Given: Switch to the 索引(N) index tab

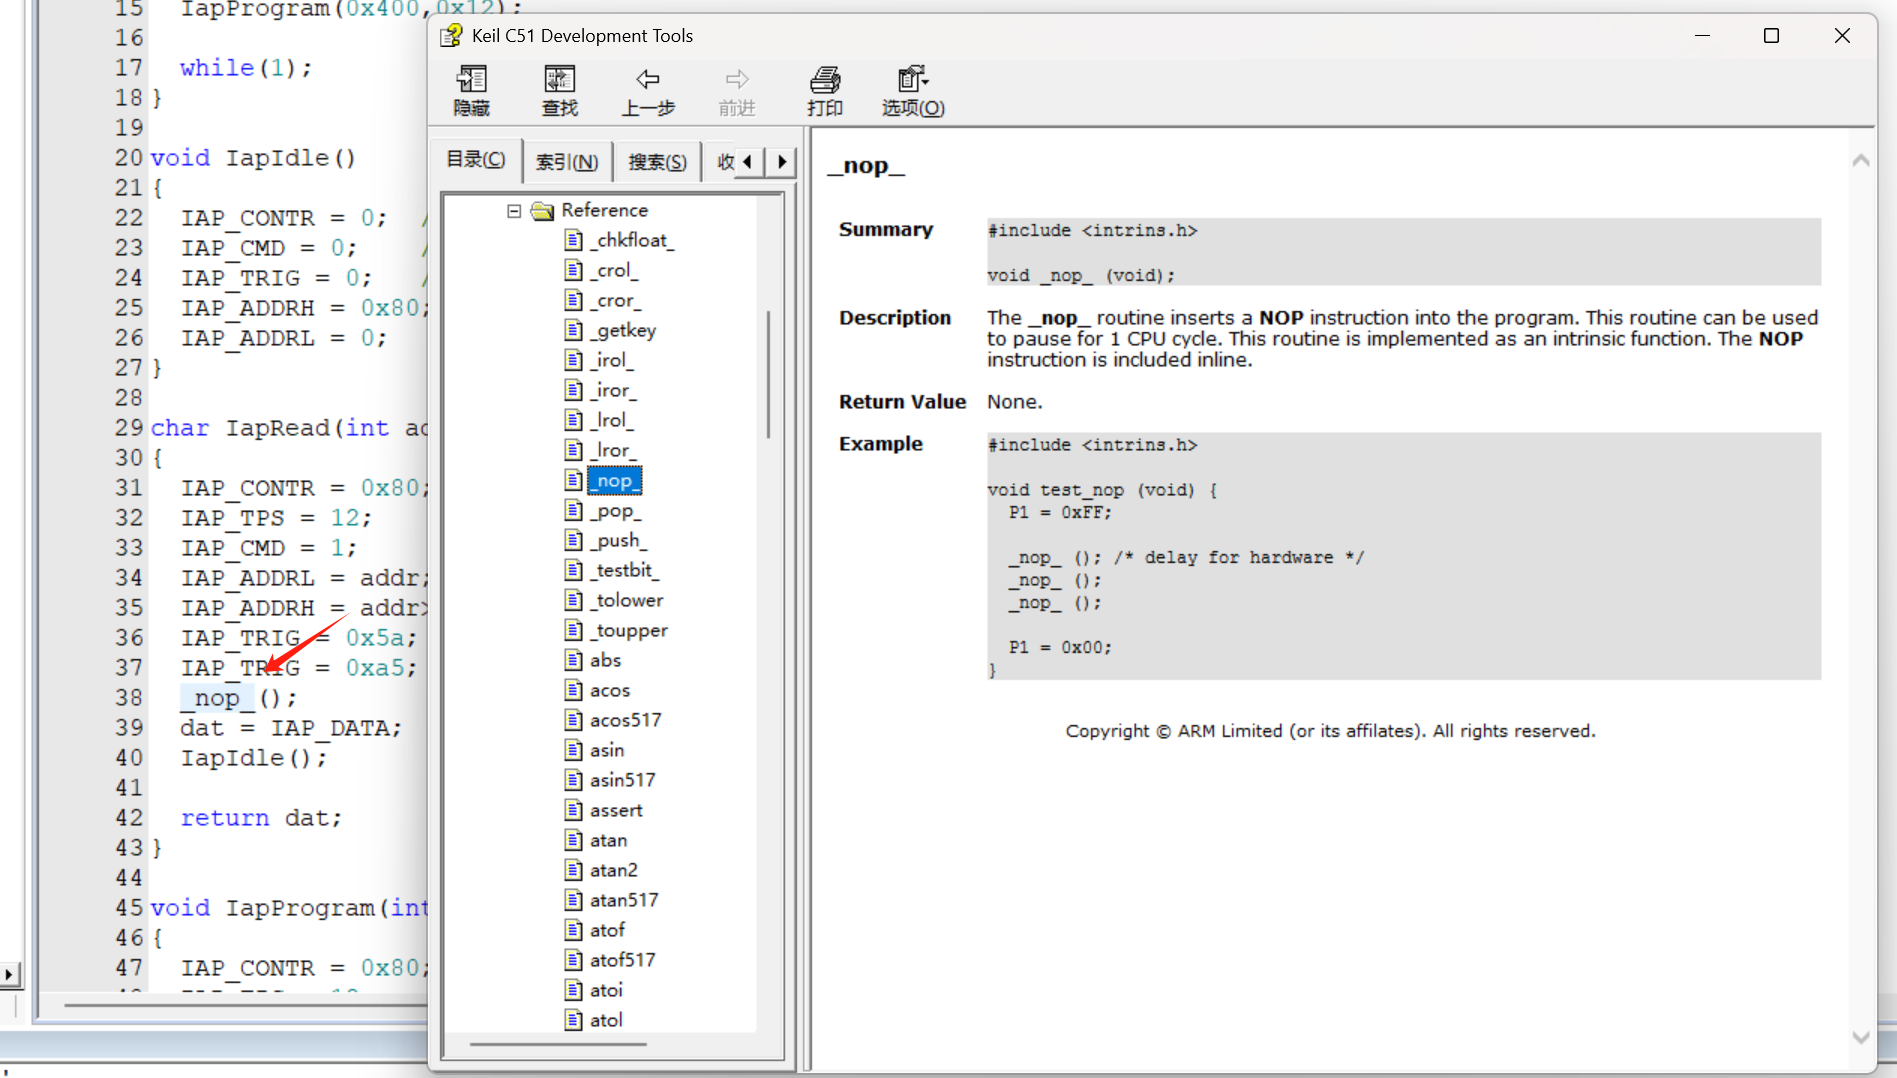Looking at the screenshot, I should (566, 162).
